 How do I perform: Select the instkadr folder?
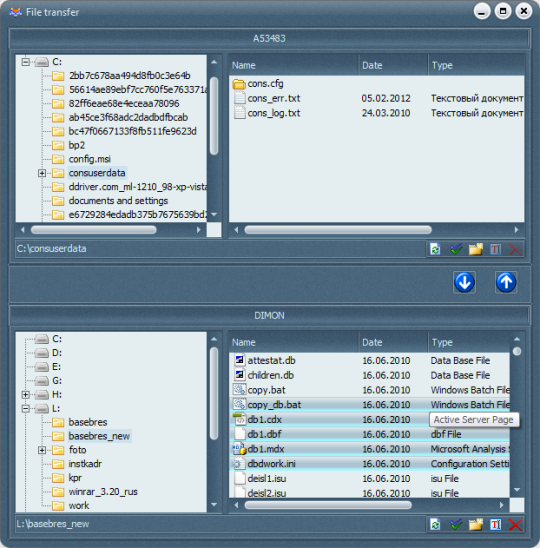tap(85, 464)
